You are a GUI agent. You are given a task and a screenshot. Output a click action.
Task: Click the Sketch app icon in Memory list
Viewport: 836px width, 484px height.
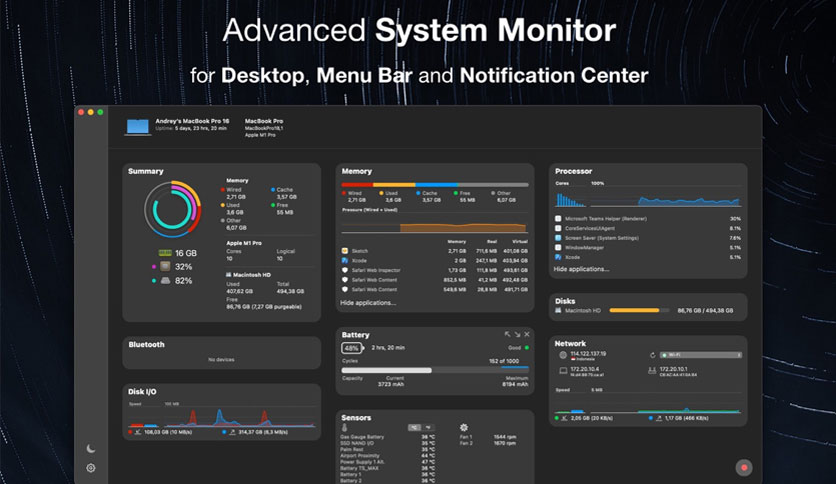(345, 251)
